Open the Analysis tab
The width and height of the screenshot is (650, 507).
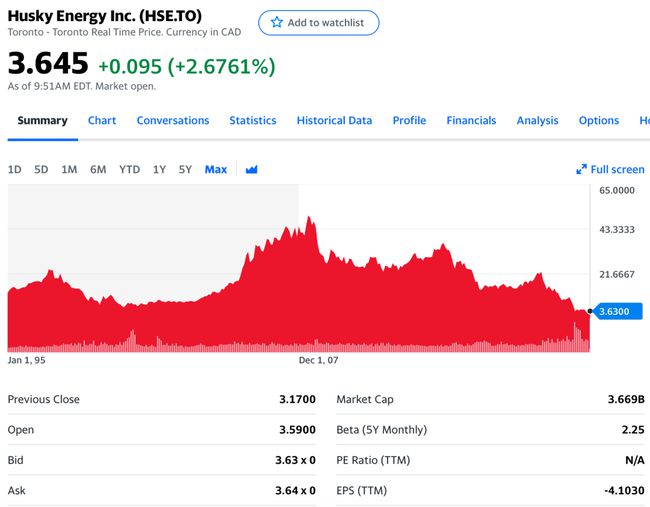pos(537,120)
